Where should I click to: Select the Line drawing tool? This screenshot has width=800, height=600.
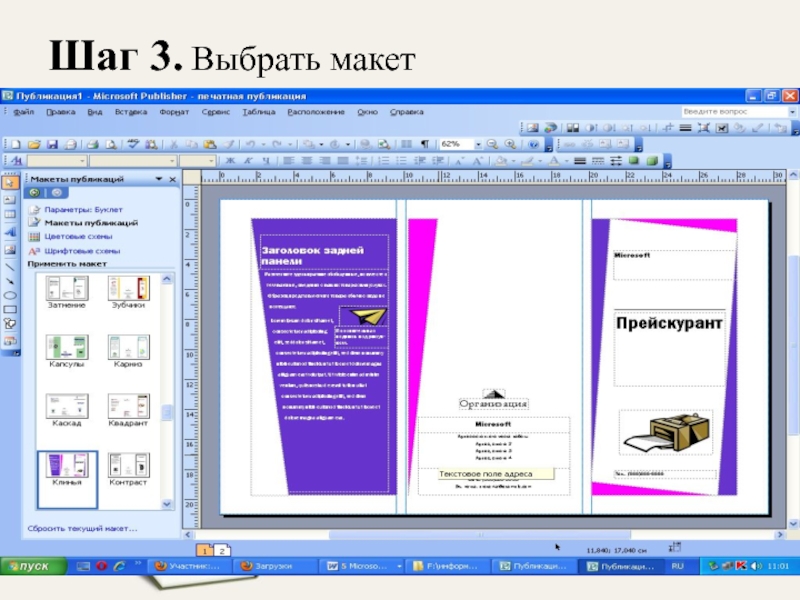pos(10,266)
